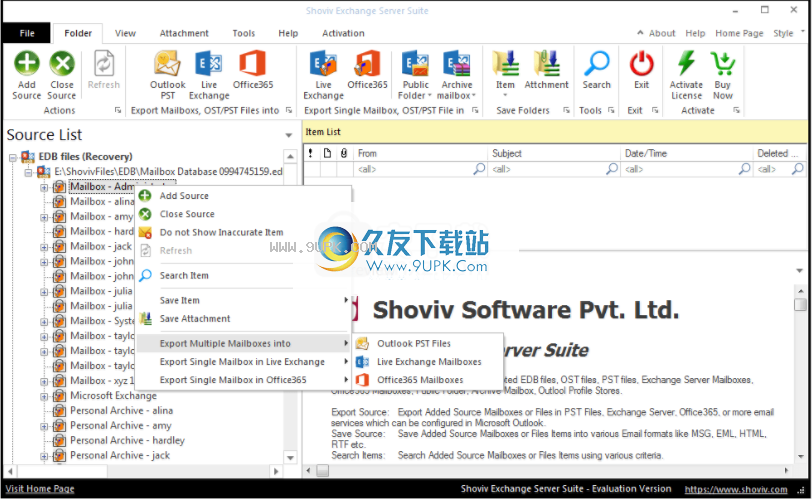The height and width of the screenshot is (499, 812).
Task: Expand the Mailbox - jack node
Action: [x=44, y=247]
